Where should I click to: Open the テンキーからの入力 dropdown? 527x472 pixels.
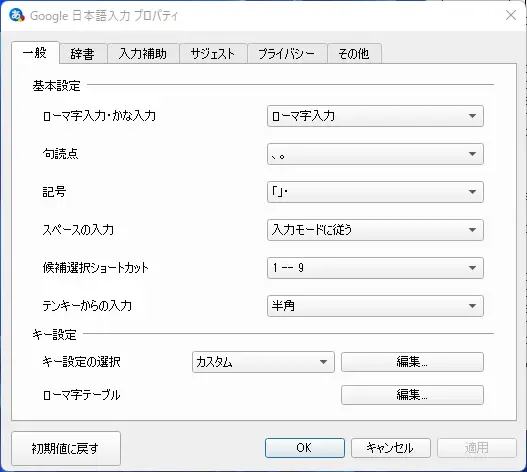pos(375,306)
